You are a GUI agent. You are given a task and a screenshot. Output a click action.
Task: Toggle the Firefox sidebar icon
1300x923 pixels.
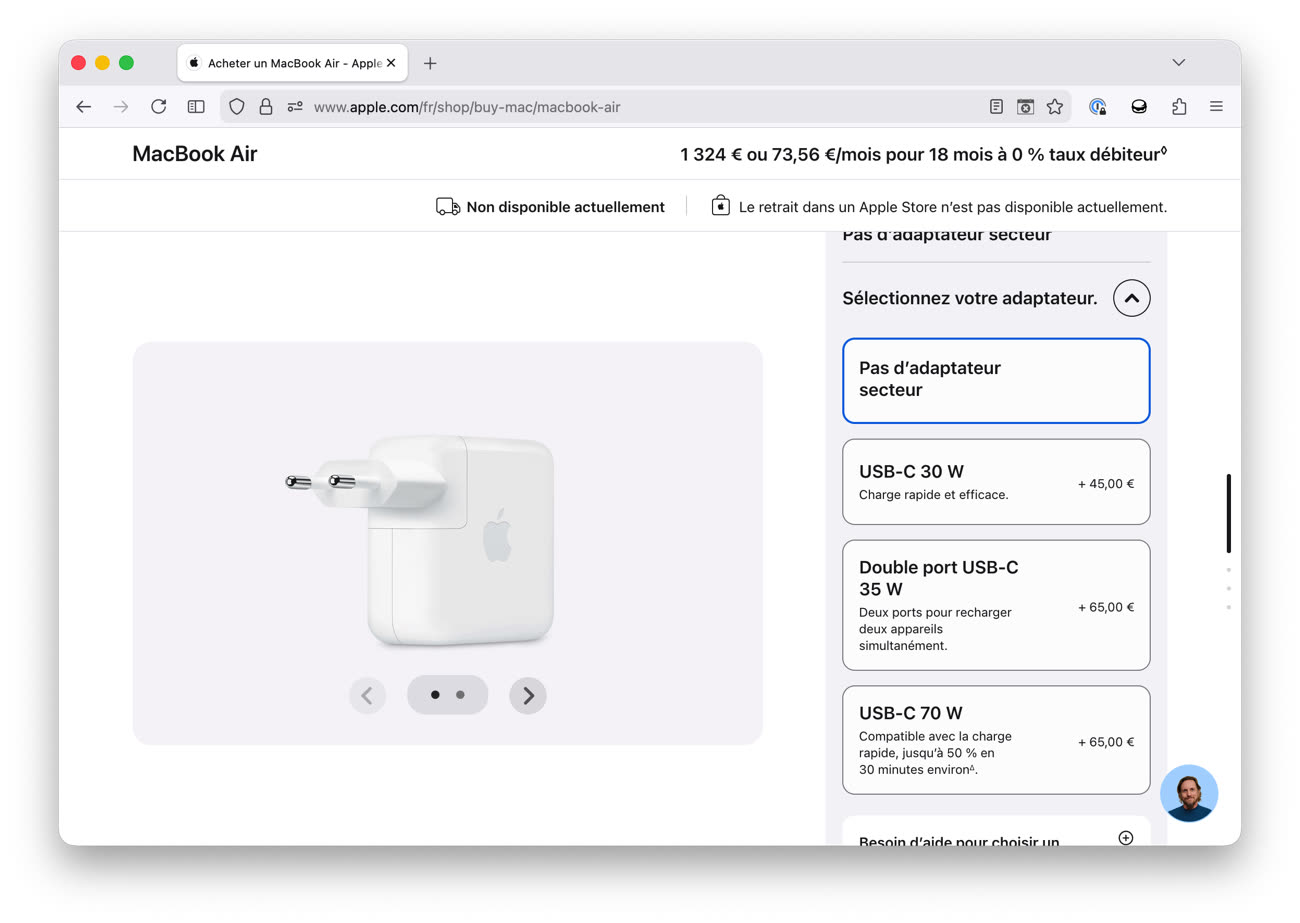(x=196, y=107)
